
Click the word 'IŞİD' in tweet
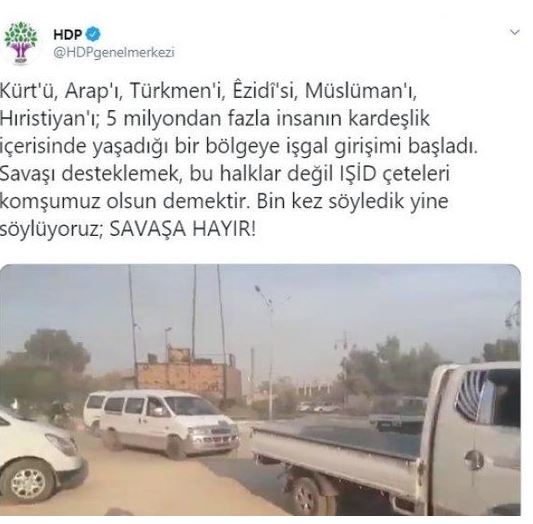(x=358, y=174)
